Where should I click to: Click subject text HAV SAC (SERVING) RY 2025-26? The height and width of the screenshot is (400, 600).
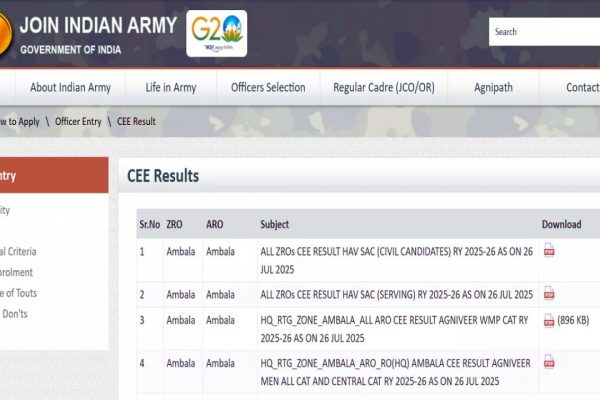pyautogui.click(x=396, y=294)
